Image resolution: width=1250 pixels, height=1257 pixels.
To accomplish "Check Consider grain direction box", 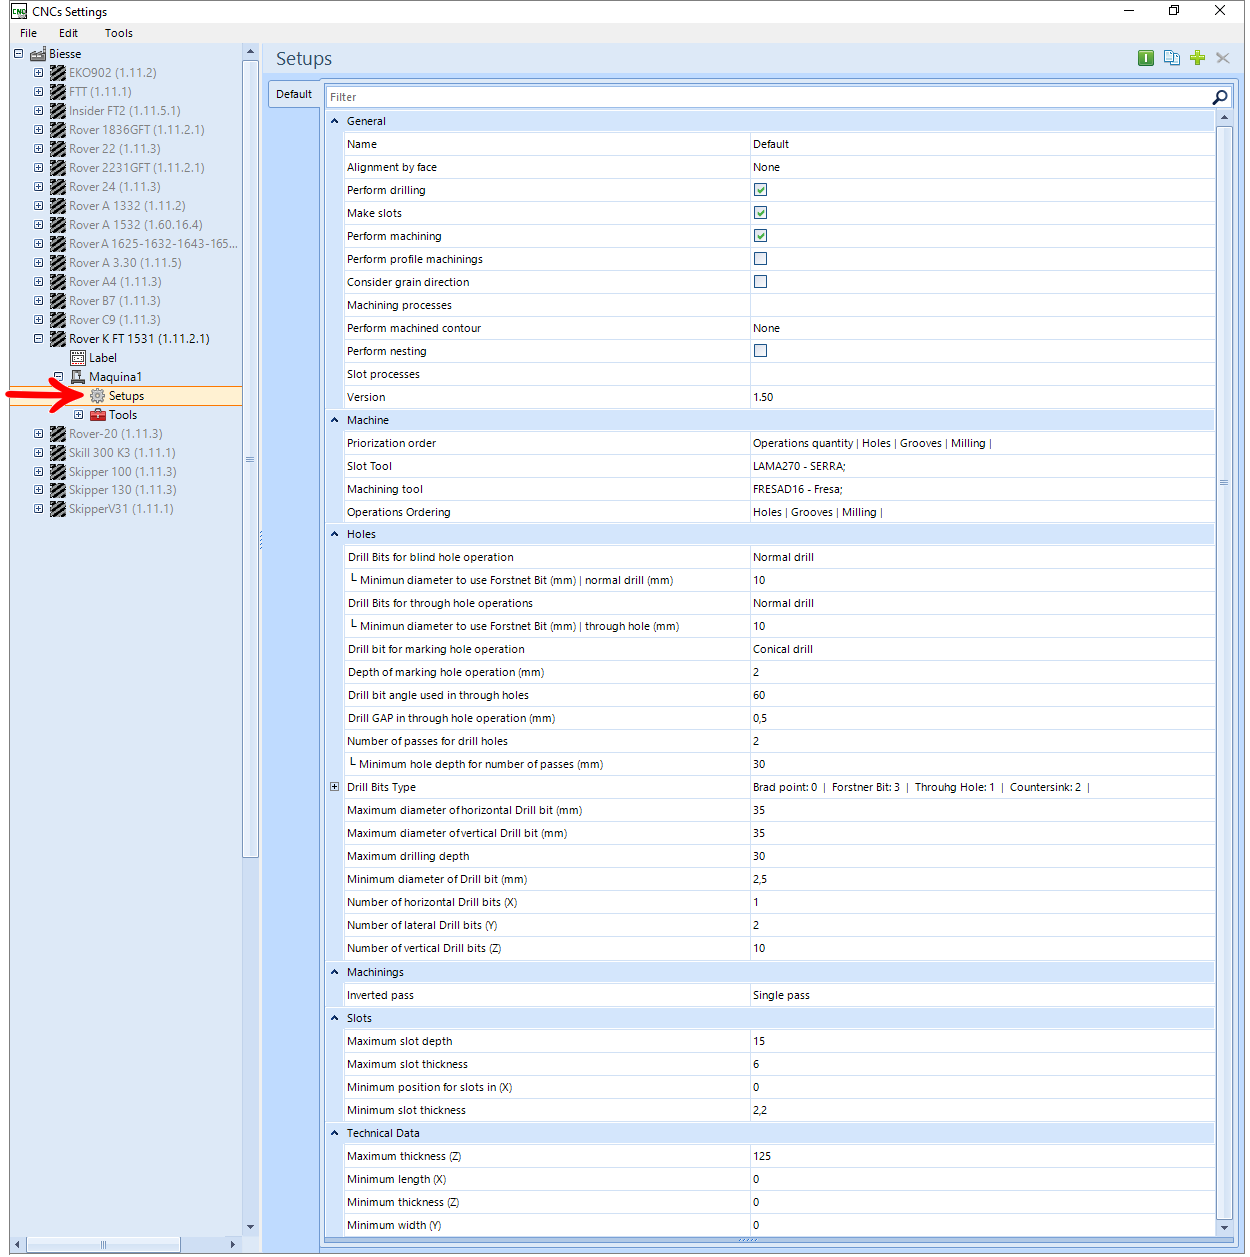I will [x=760, y=282].
